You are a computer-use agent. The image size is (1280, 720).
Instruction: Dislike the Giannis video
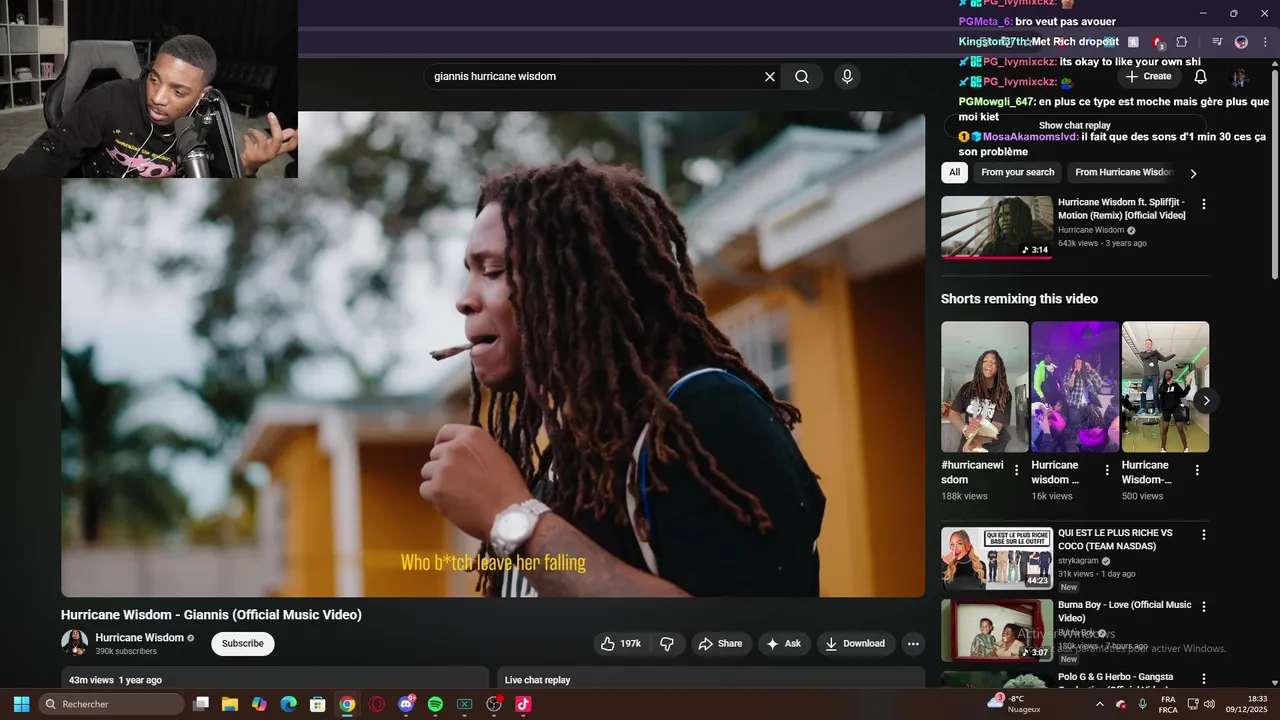pos(667,644)
